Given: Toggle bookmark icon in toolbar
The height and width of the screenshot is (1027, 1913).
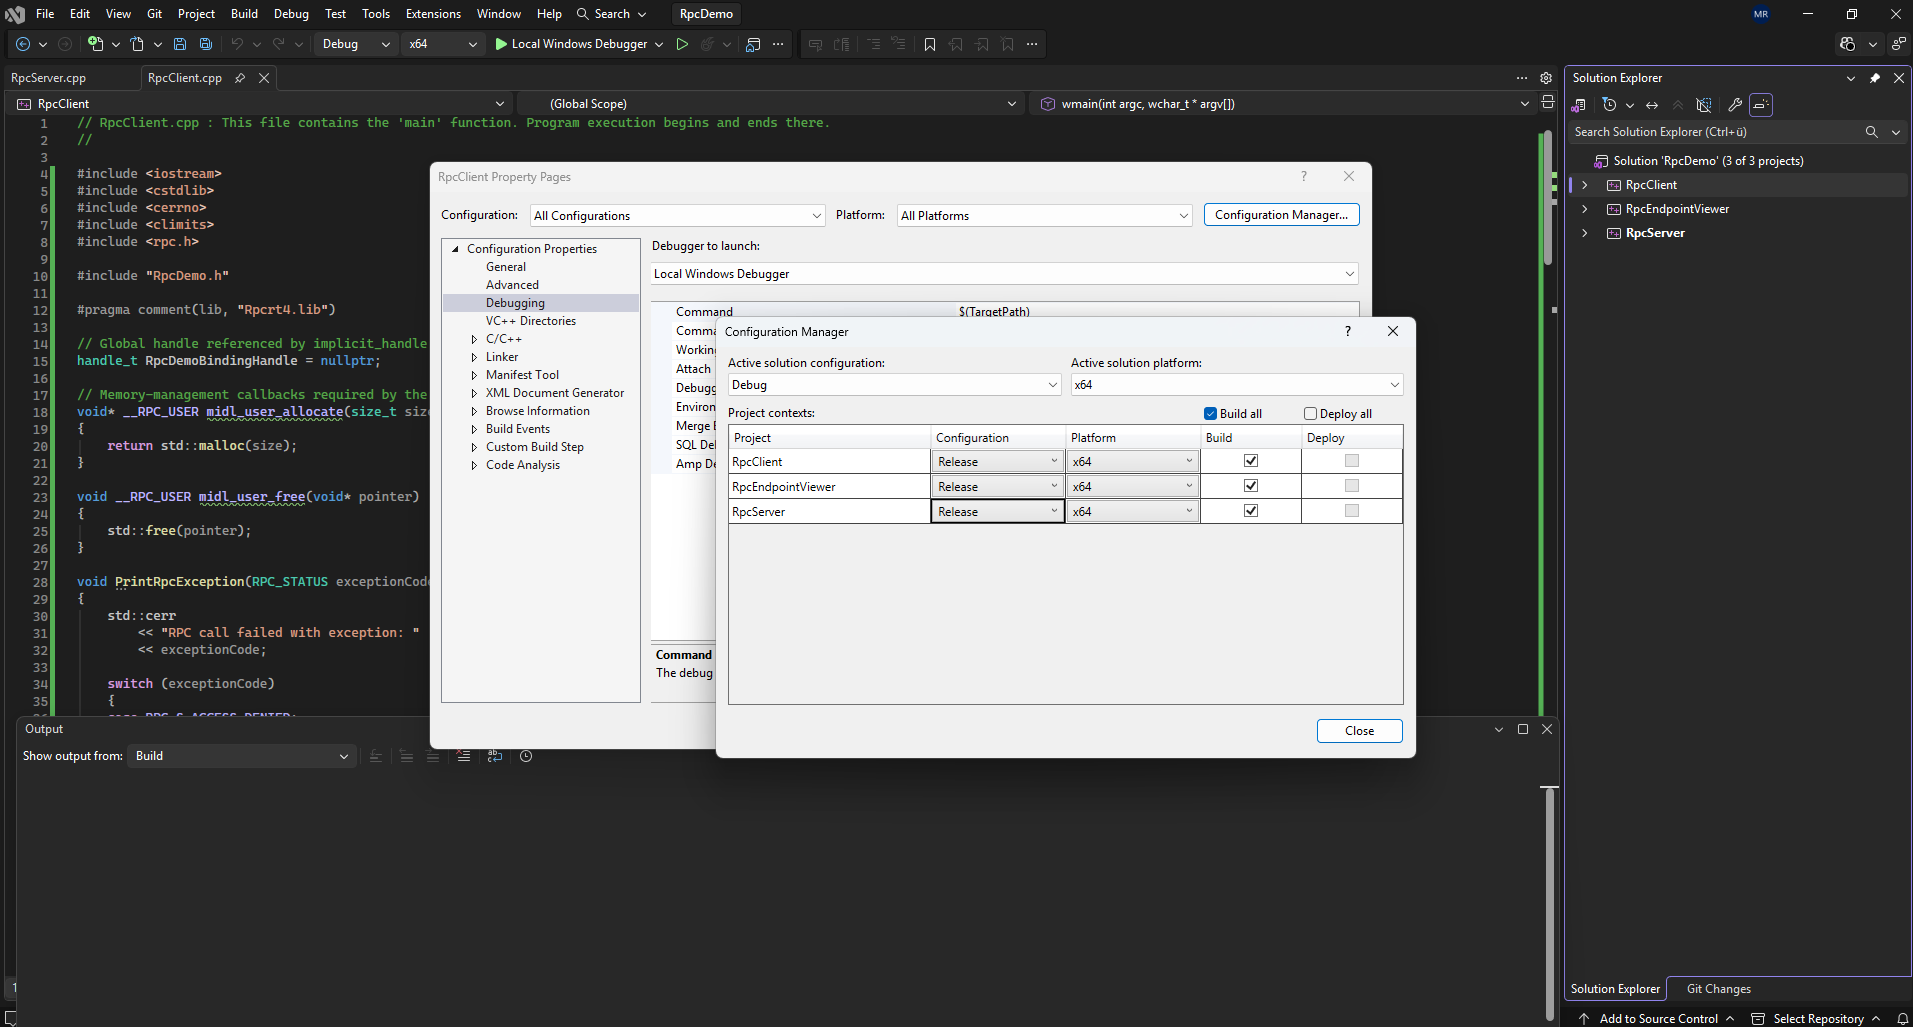Looking at the screenshot, I should [930, 44].
